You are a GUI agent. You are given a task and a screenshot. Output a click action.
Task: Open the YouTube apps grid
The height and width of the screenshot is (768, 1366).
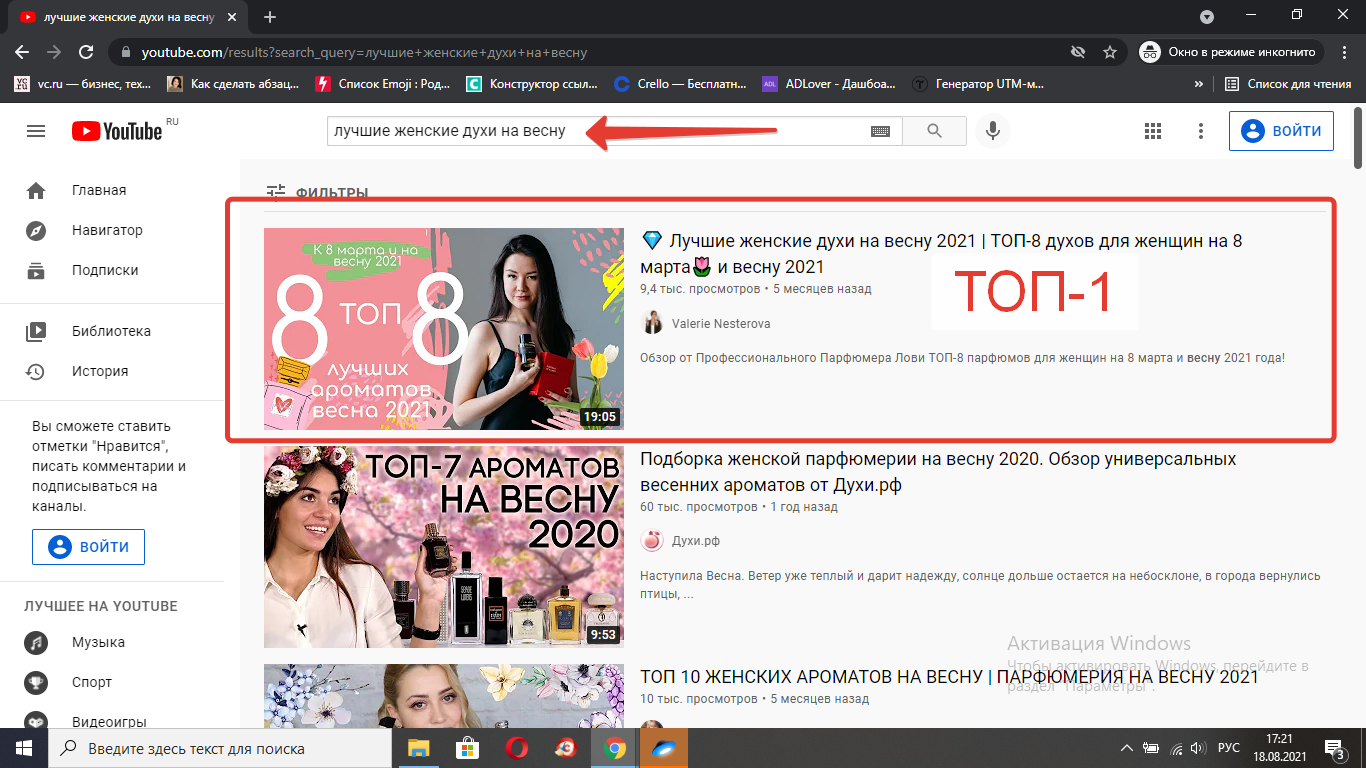[x=1152, y=131]
